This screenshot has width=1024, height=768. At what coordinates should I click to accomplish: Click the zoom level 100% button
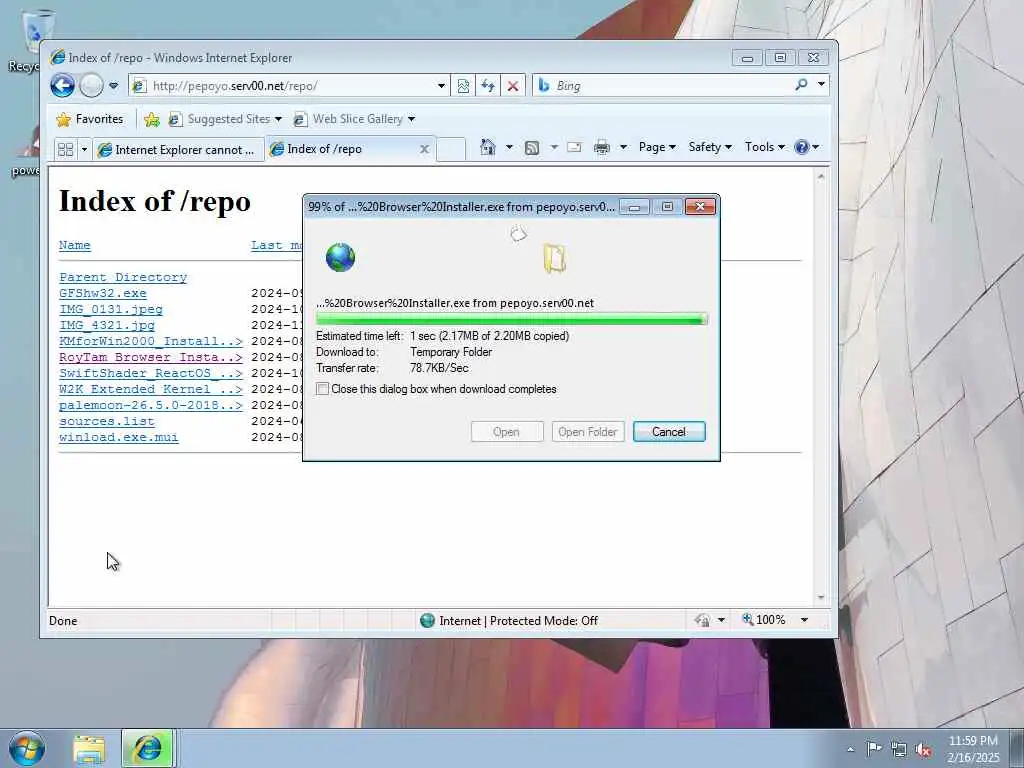763,619
